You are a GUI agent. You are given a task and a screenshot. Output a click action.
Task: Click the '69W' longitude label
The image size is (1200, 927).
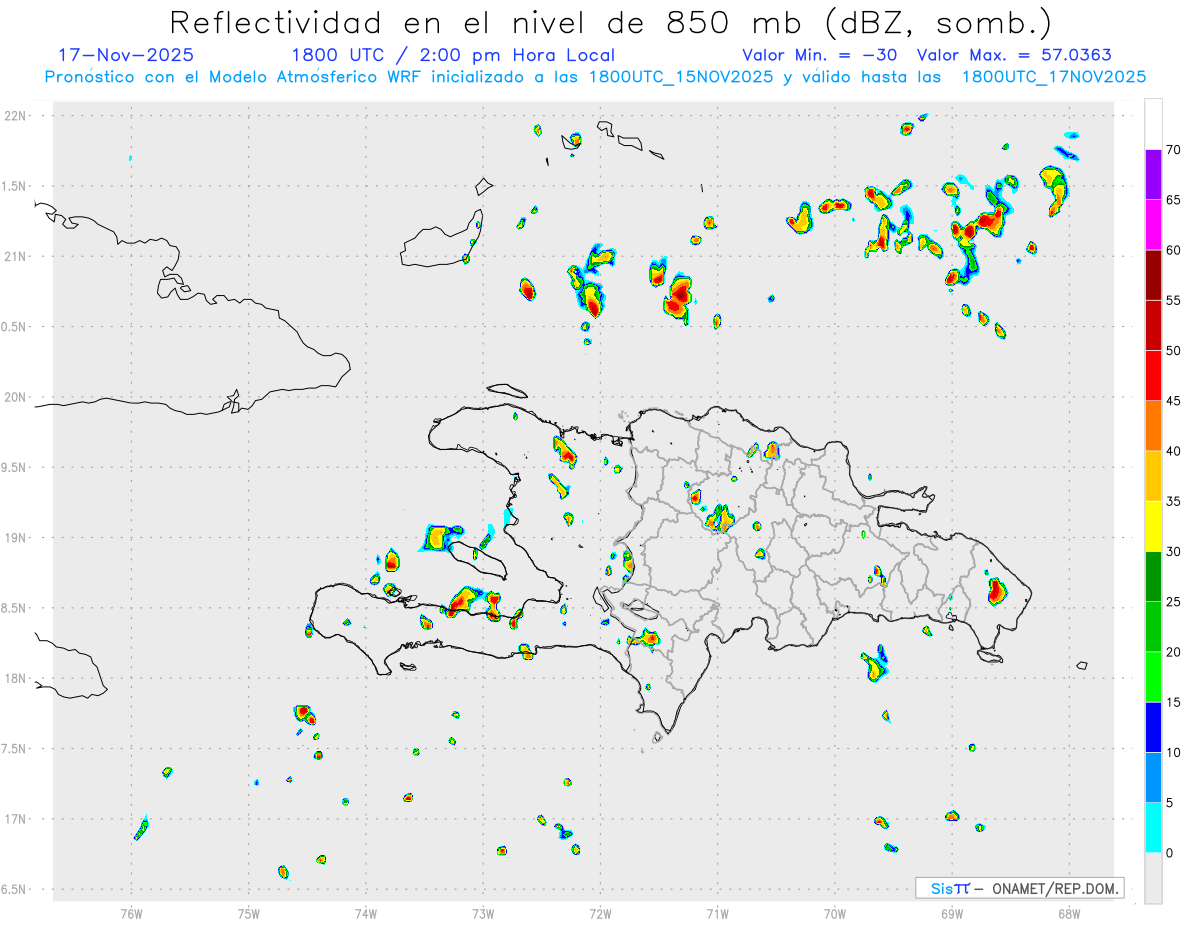(x=952, y=913)
